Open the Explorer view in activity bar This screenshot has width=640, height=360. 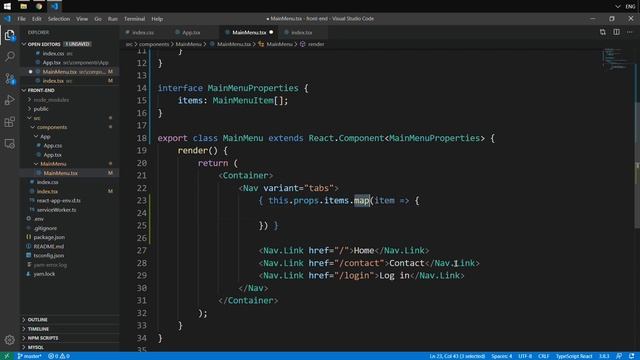pos(10,36)
